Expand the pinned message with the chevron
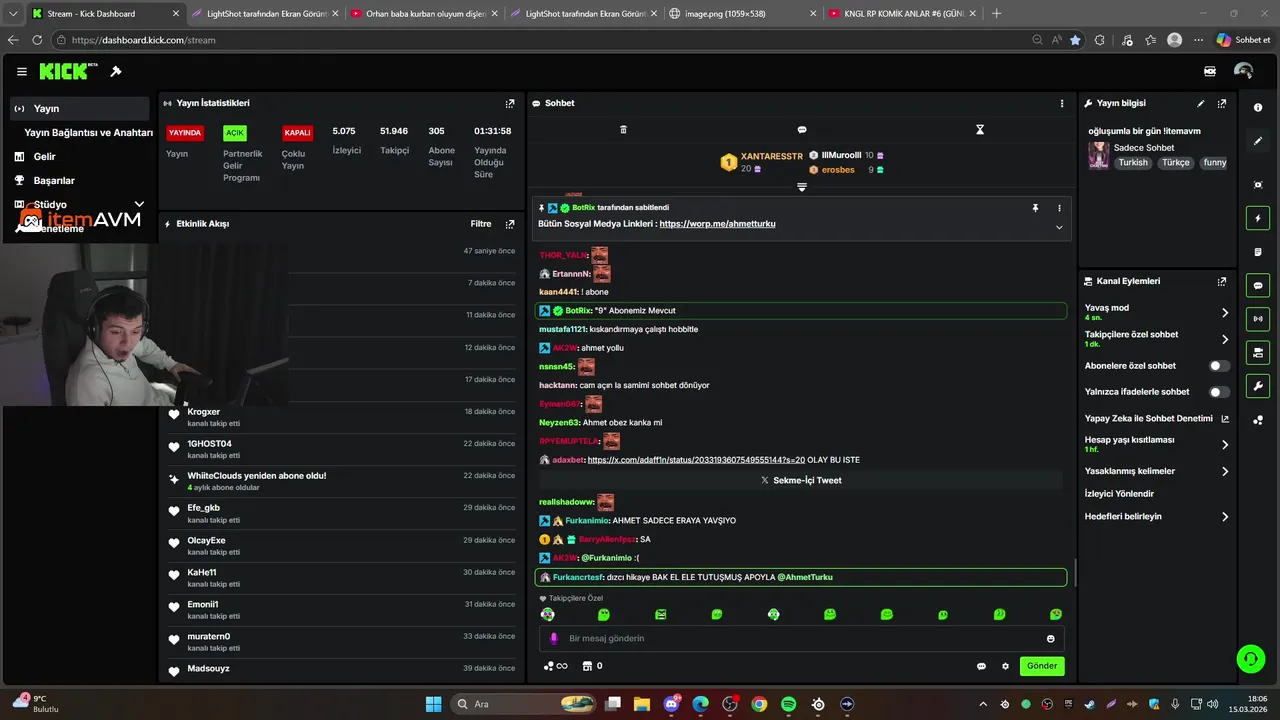Viewport: 1280px width, 720px height. [x=1059, y=227]
